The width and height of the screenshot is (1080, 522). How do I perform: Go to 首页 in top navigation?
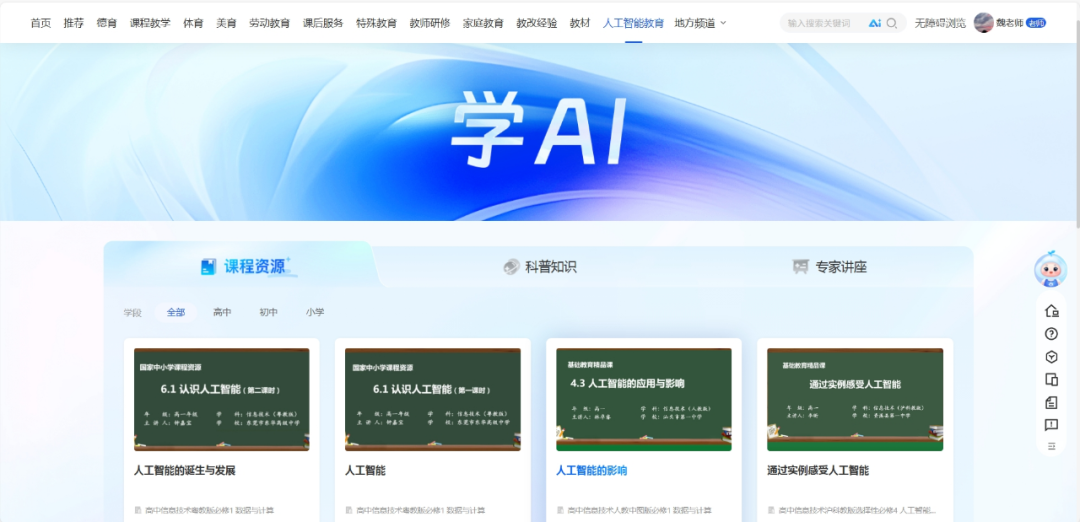[x=41, y=23]
